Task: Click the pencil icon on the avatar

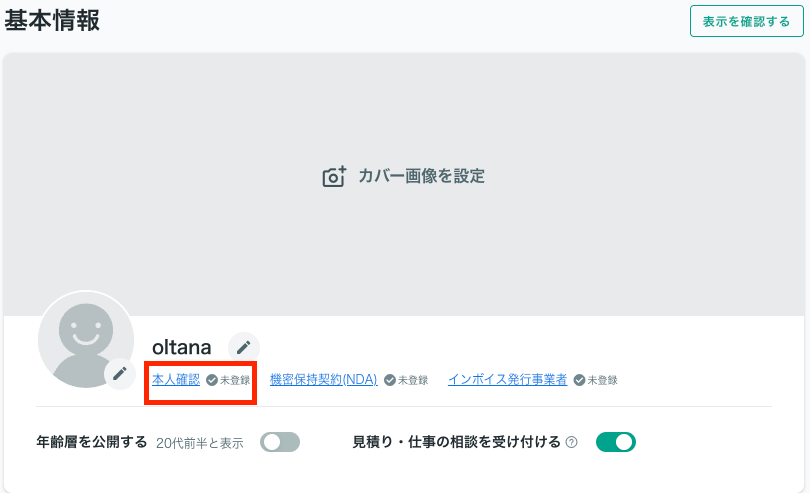Action: pos(120,373)
